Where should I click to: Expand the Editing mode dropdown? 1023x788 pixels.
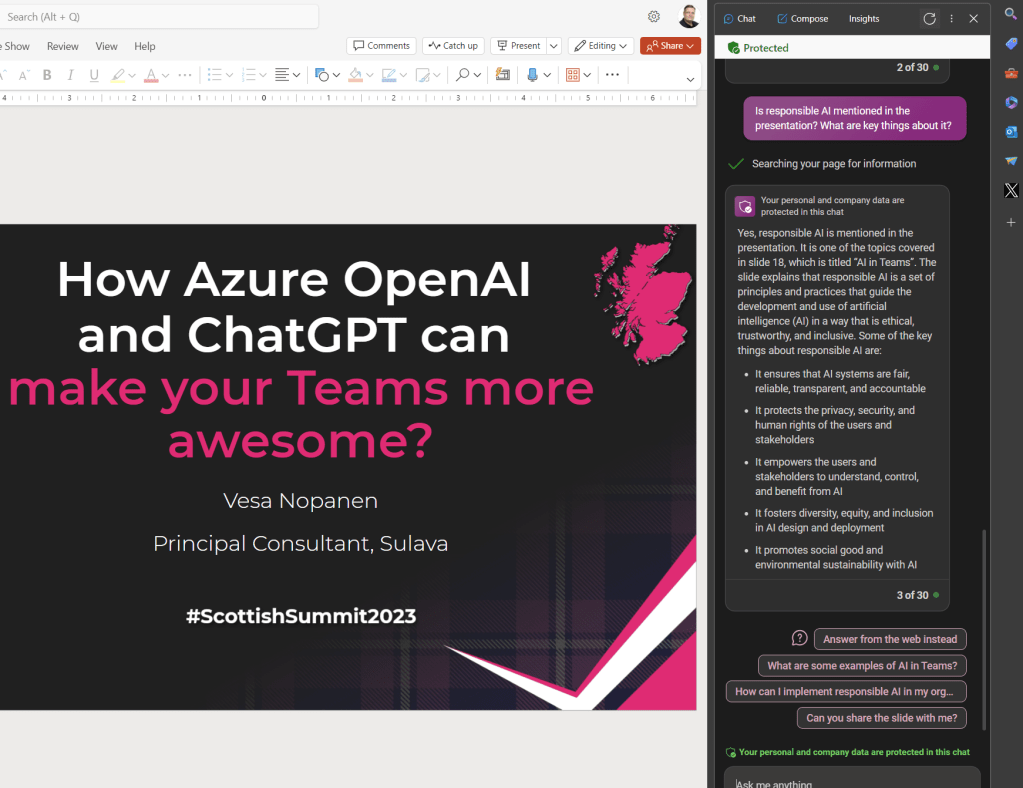point(601,46)
